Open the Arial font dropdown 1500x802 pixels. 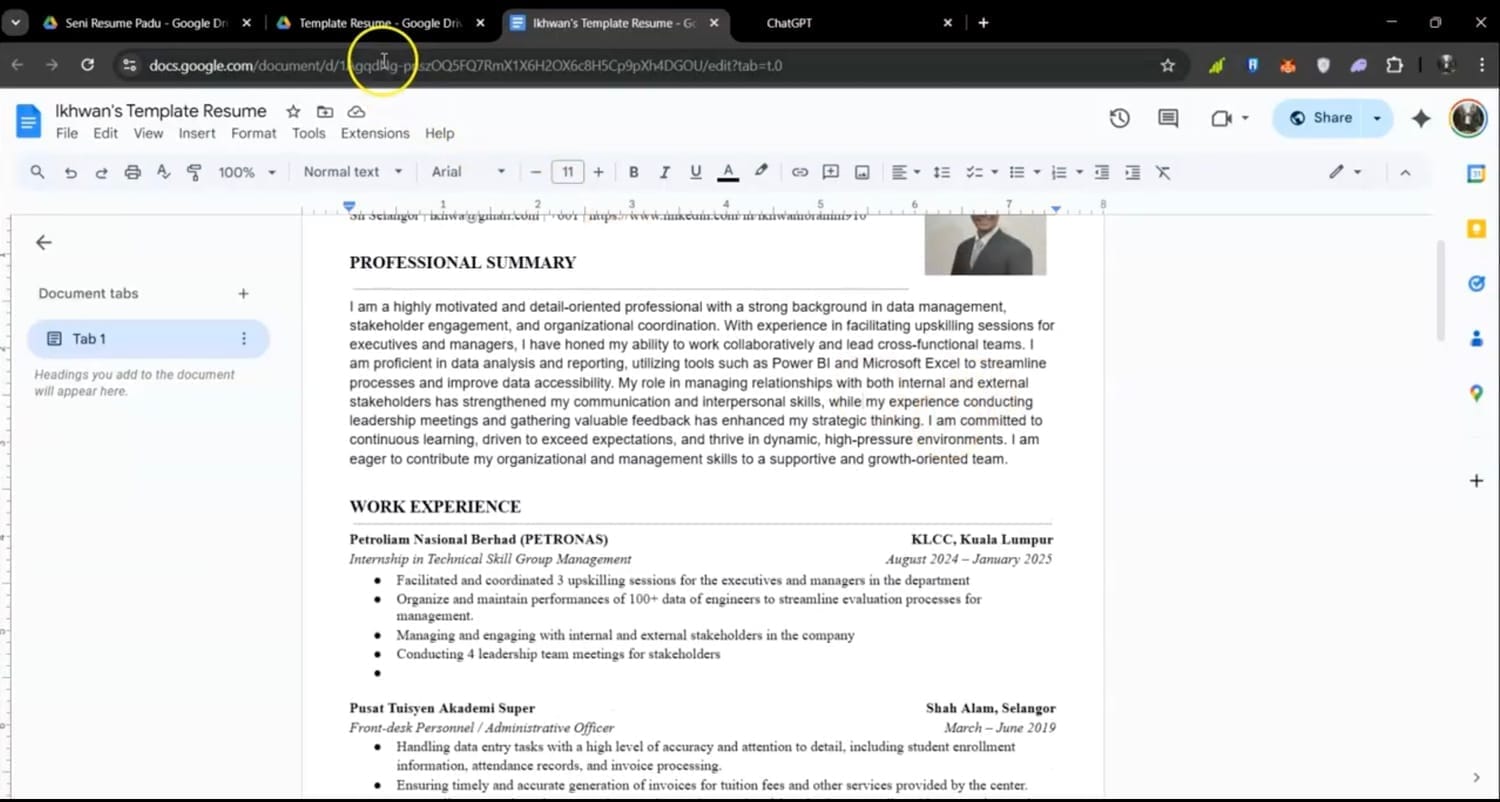(468, 172)
